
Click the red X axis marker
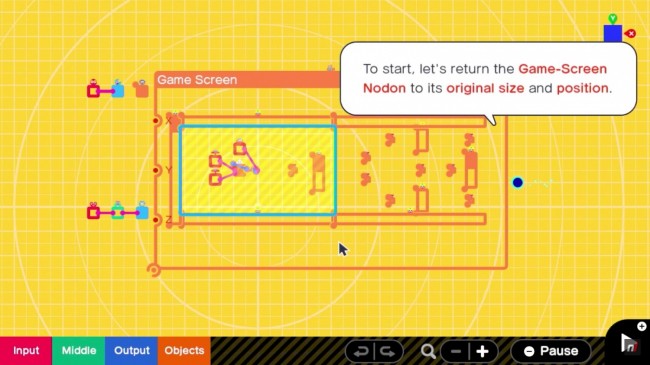tap(631, 34)
